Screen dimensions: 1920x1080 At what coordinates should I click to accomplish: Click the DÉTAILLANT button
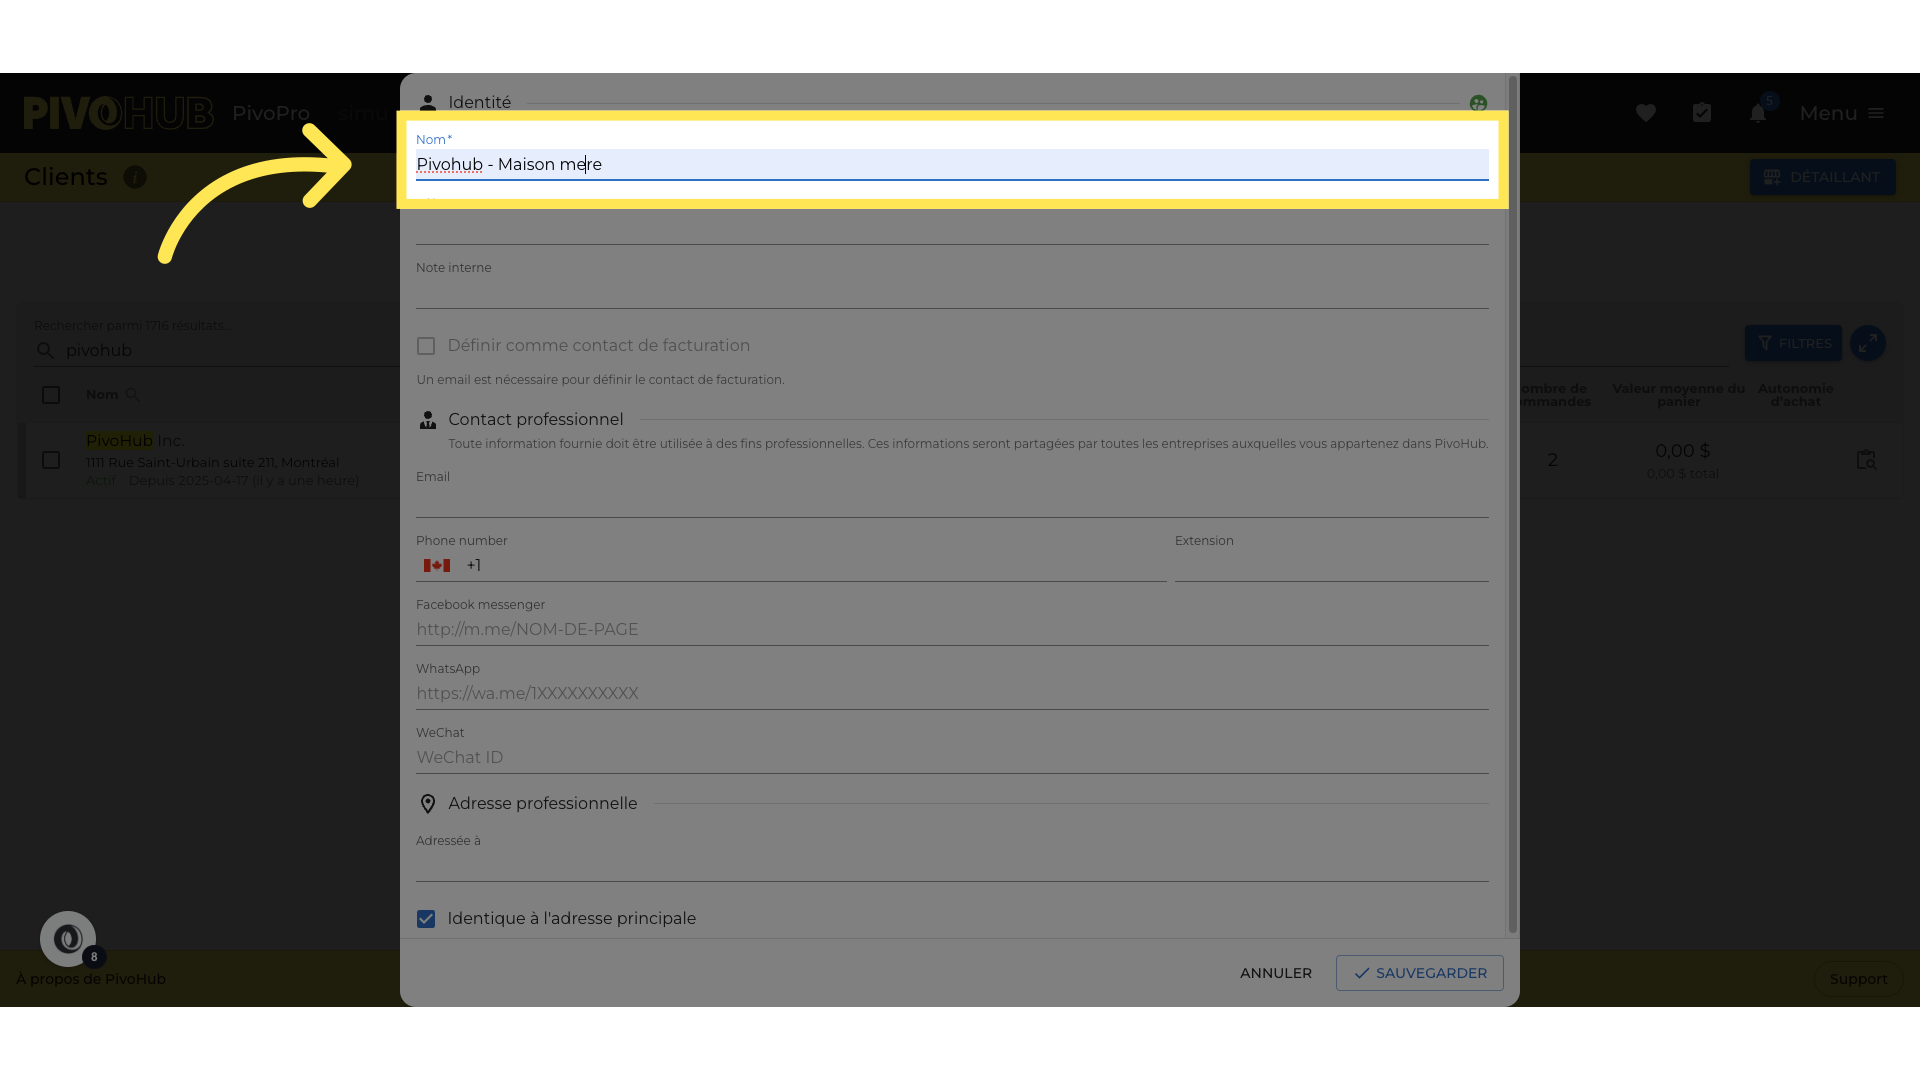click(1822, 177)
